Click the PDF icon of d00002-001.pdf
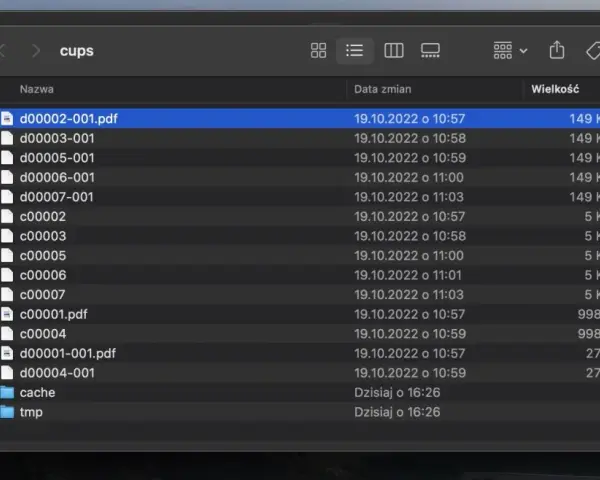Viewport: 600px width, 480px height. click(x=7, y=118)
